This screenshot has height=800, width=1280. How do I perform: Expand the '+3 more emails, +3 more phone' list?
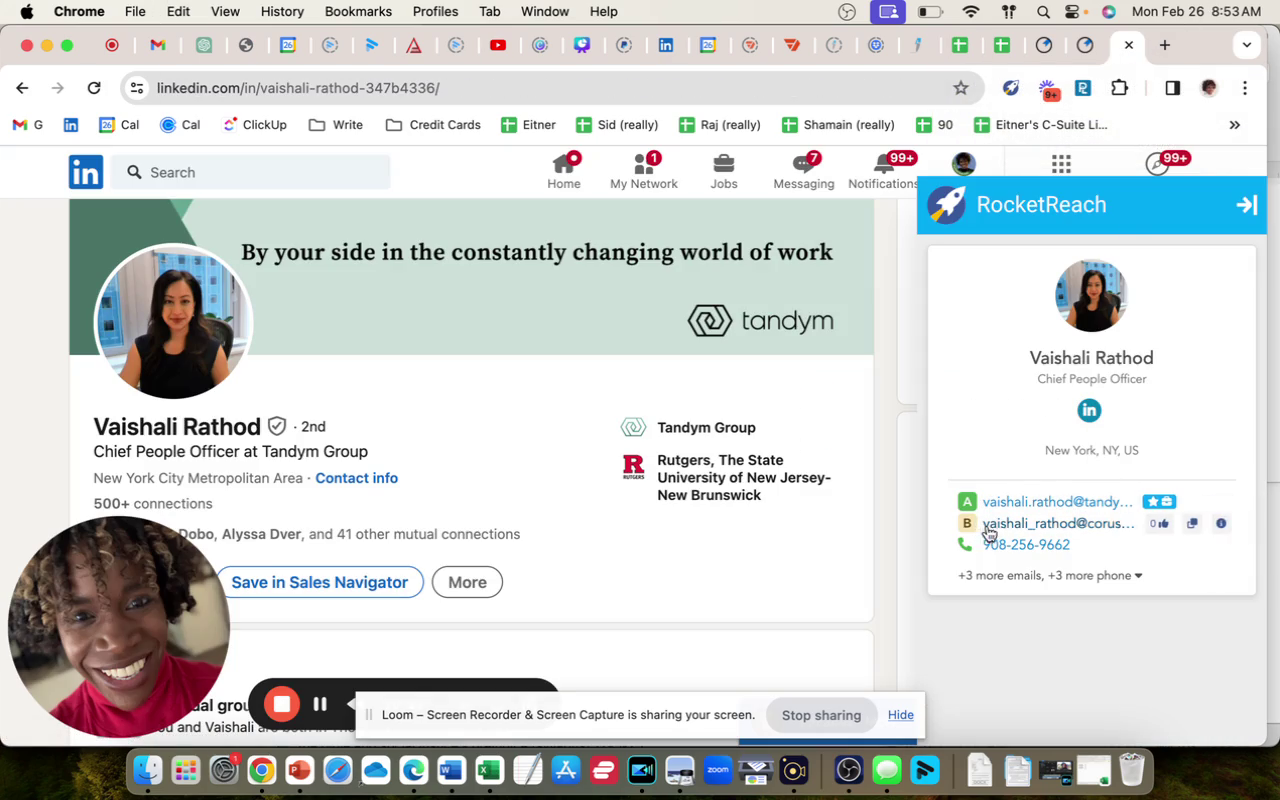[1050, 576]
